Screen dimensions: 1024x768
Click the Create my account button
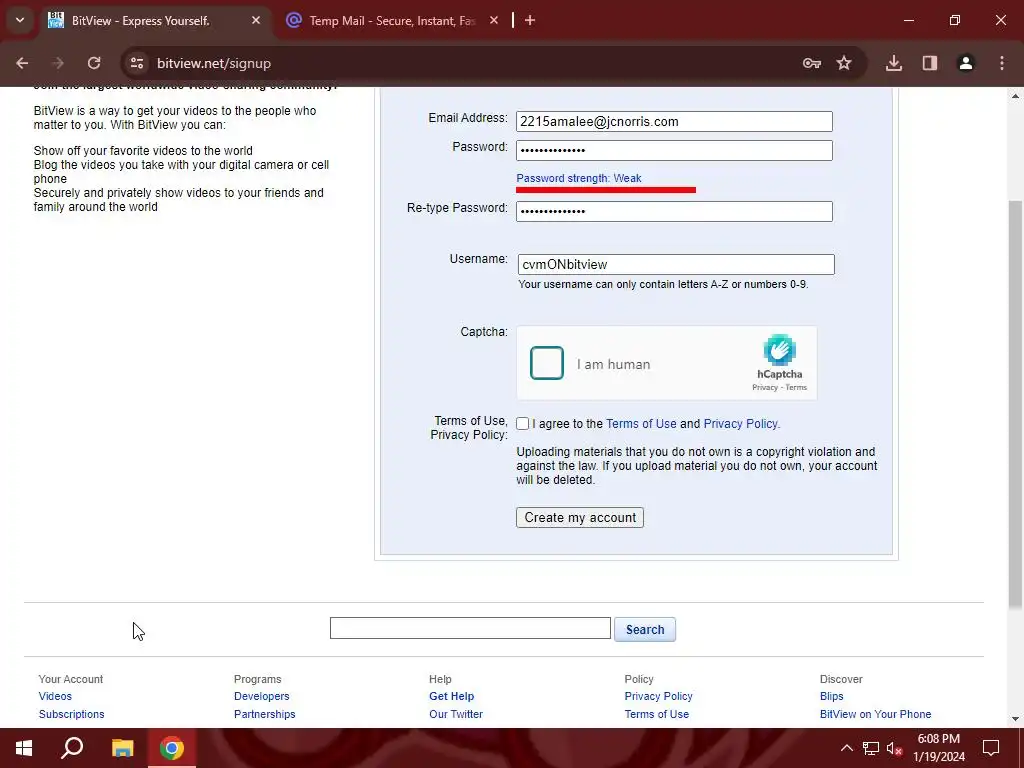580,517
